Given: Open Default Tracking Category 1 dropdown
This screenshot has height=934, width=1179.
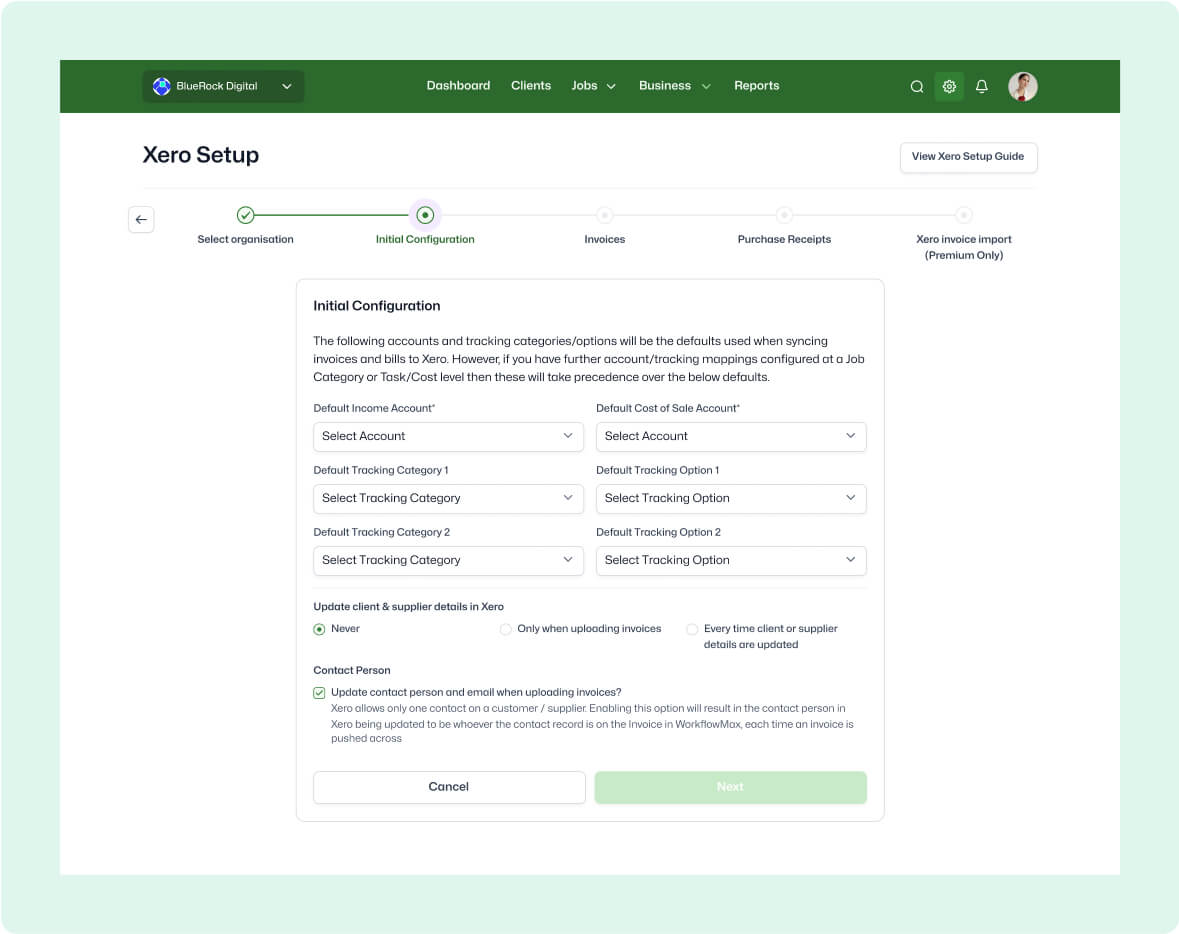Looking at the screenshot, I should pyautogui.click(x=448, y=499).
